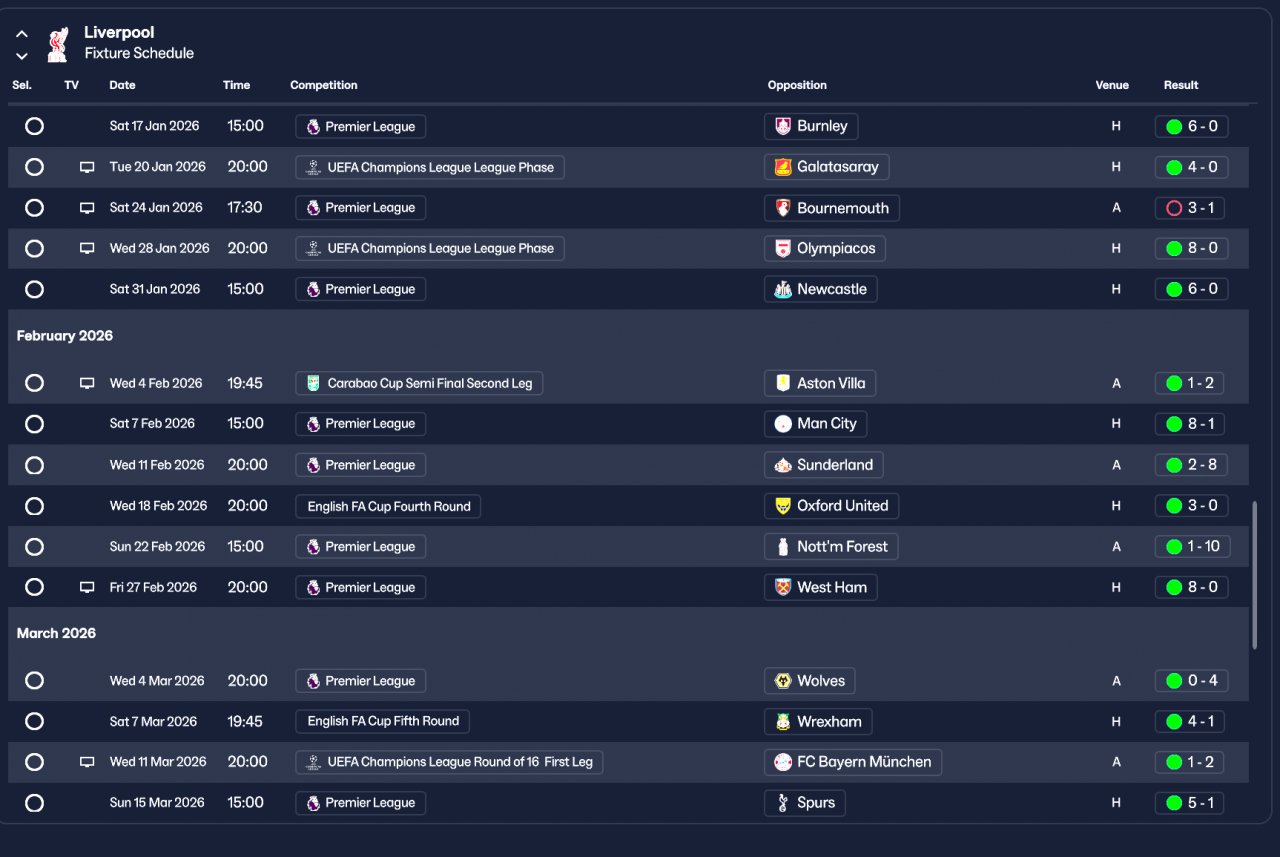Select the Burnley fixture radio button
This screenshot has height=857, width=1280.
click(x=34, y=127)
